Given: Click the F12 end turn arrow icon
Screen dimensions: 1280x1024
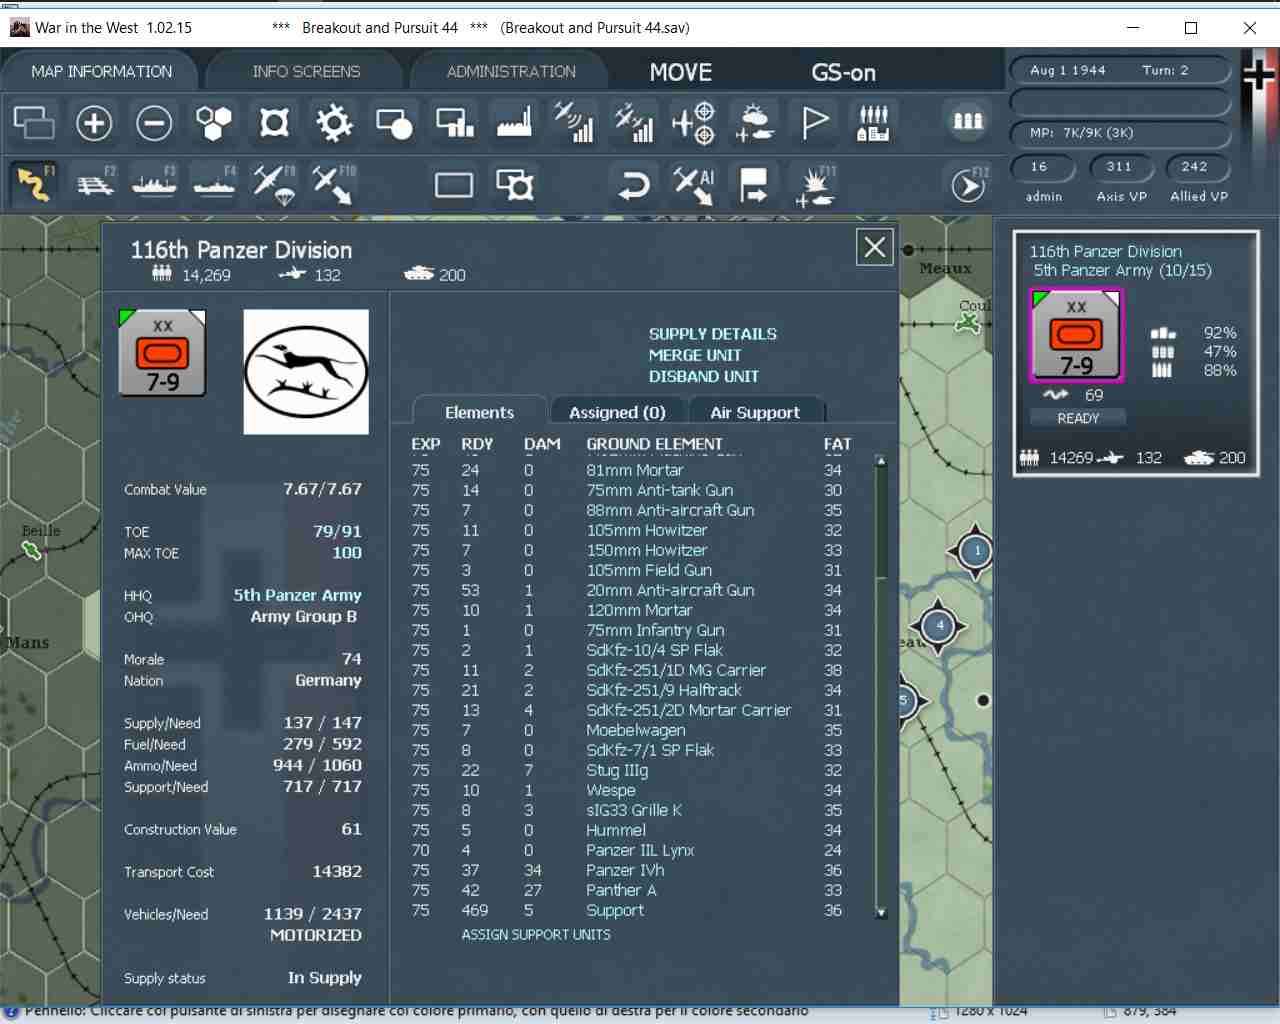Looking at the screenshot, I should click(968, 185).
